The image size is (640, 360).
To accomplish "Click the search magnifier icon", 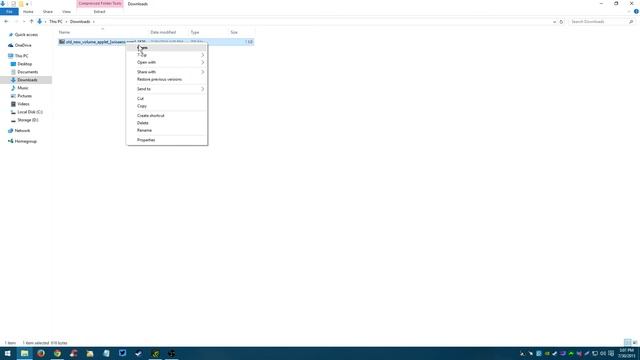I will (x=631, y=22).
